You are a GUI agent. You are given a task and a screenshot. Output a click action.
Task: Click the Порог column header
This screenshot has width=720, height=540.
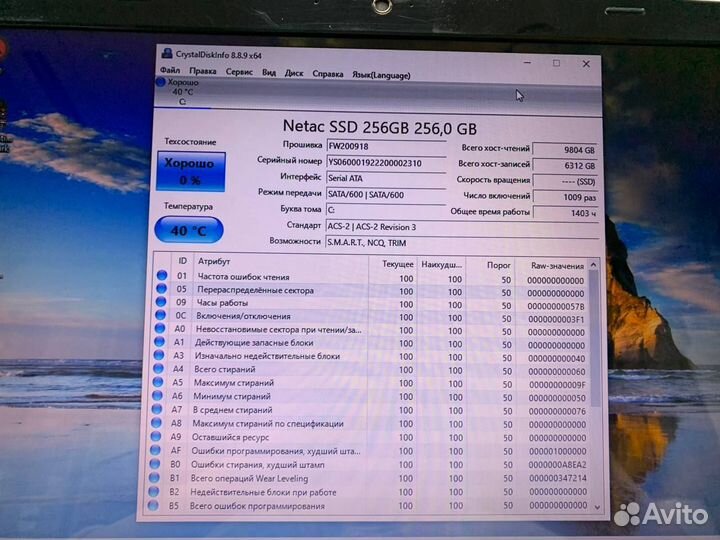490,265
